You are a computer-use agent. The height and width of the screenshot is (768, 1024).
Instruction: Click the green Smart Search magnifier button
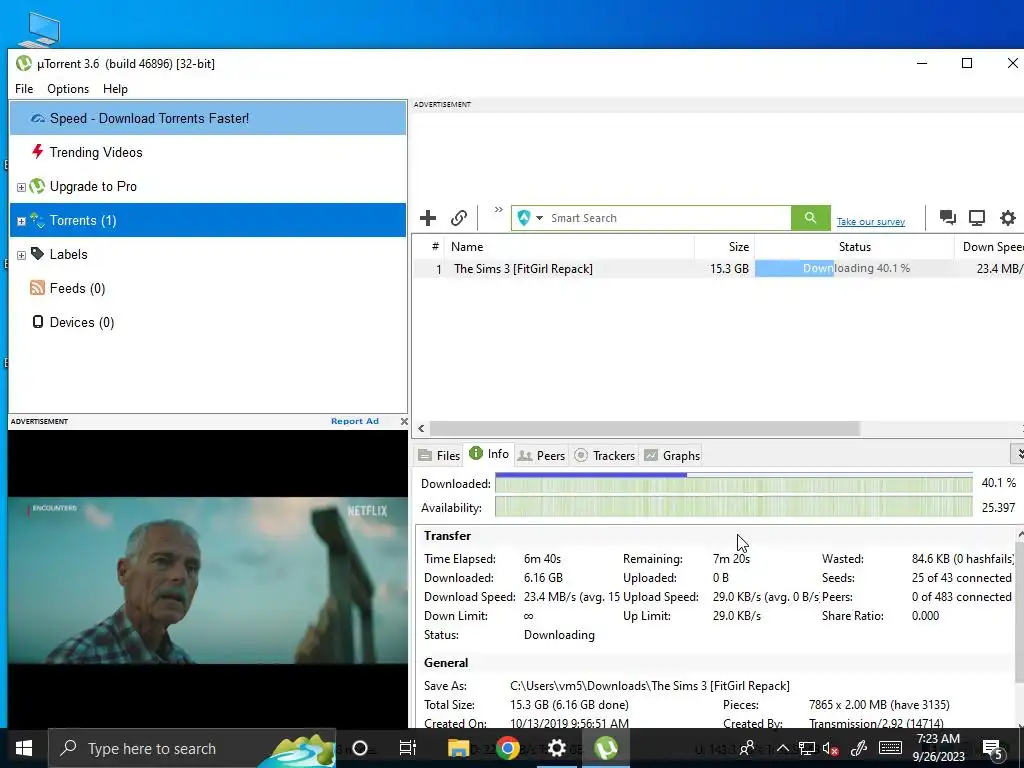[x=810, y=218]
